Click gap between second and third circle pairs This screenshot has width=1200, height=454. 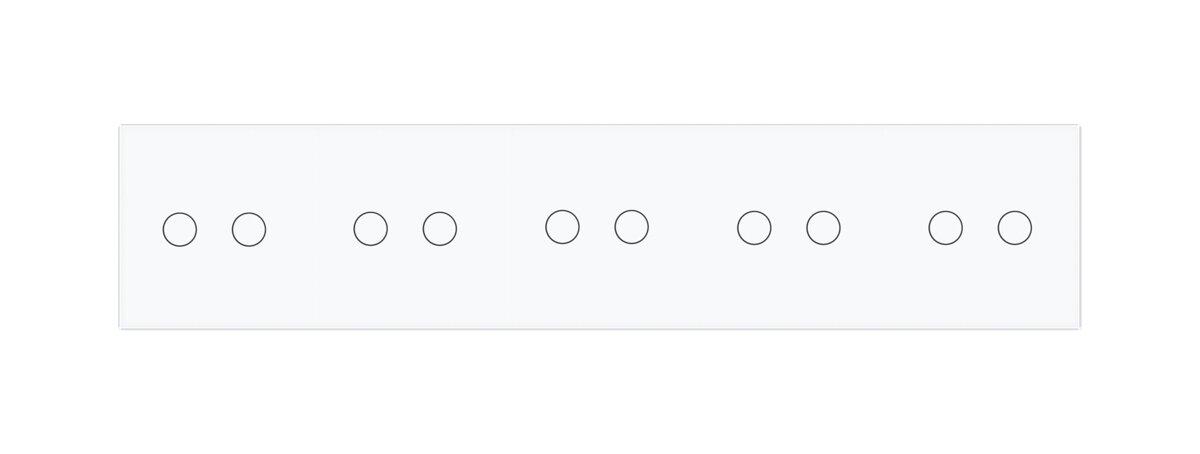click(501, 228)
